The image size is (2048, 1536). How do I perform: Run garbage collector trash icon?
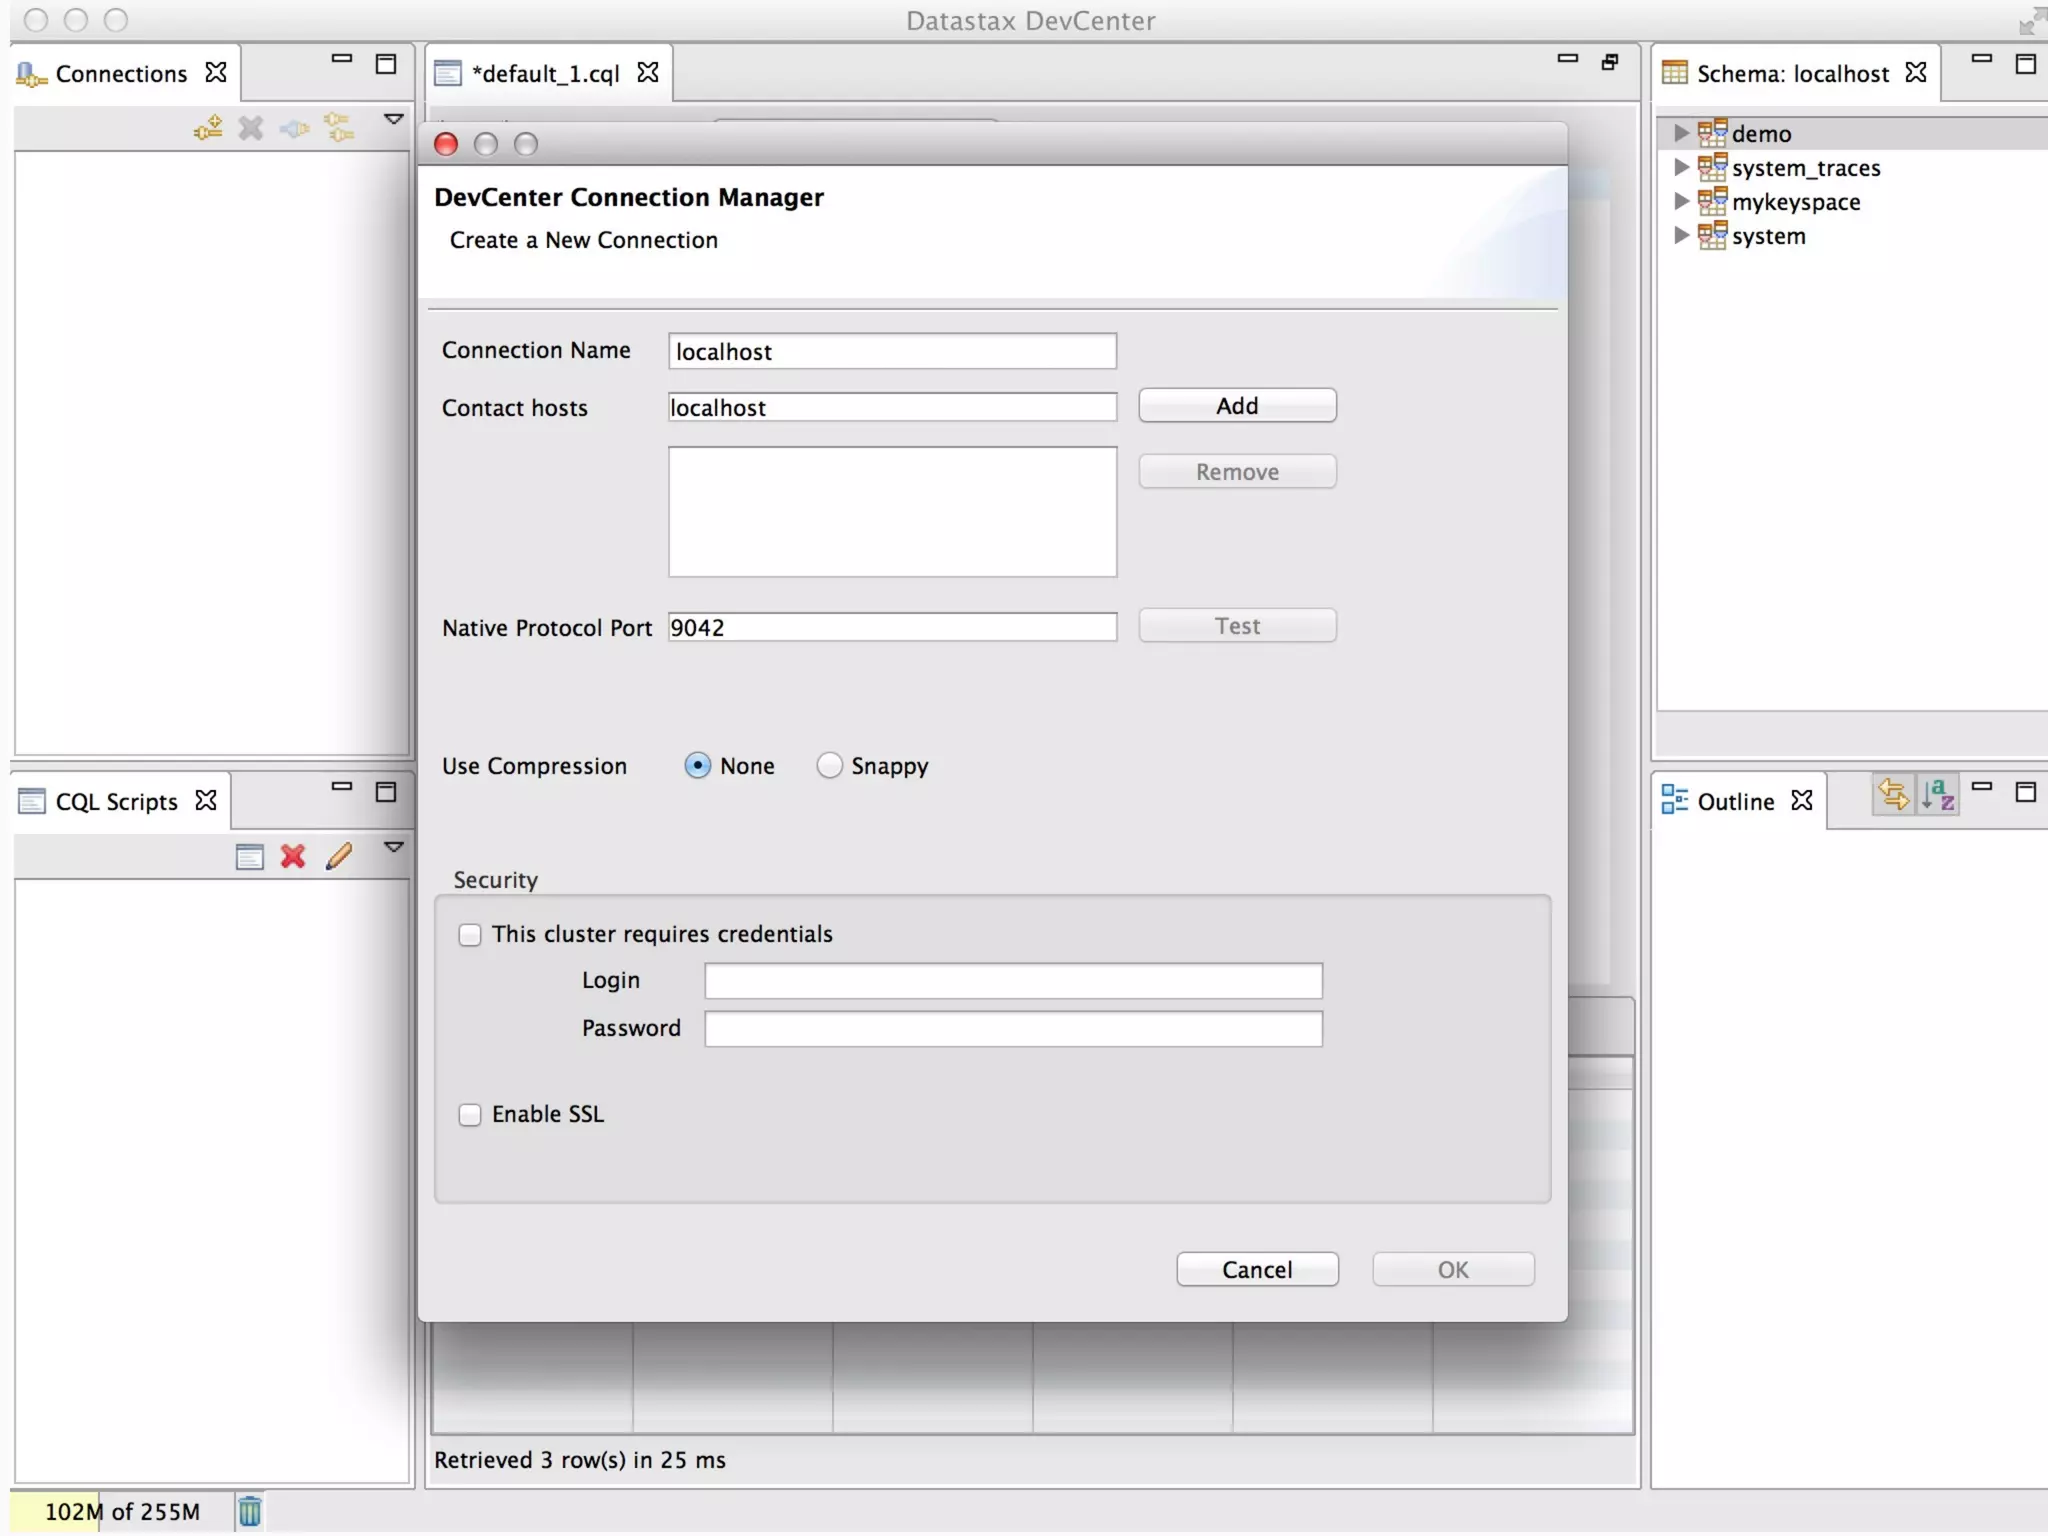tap(249, 1511)
